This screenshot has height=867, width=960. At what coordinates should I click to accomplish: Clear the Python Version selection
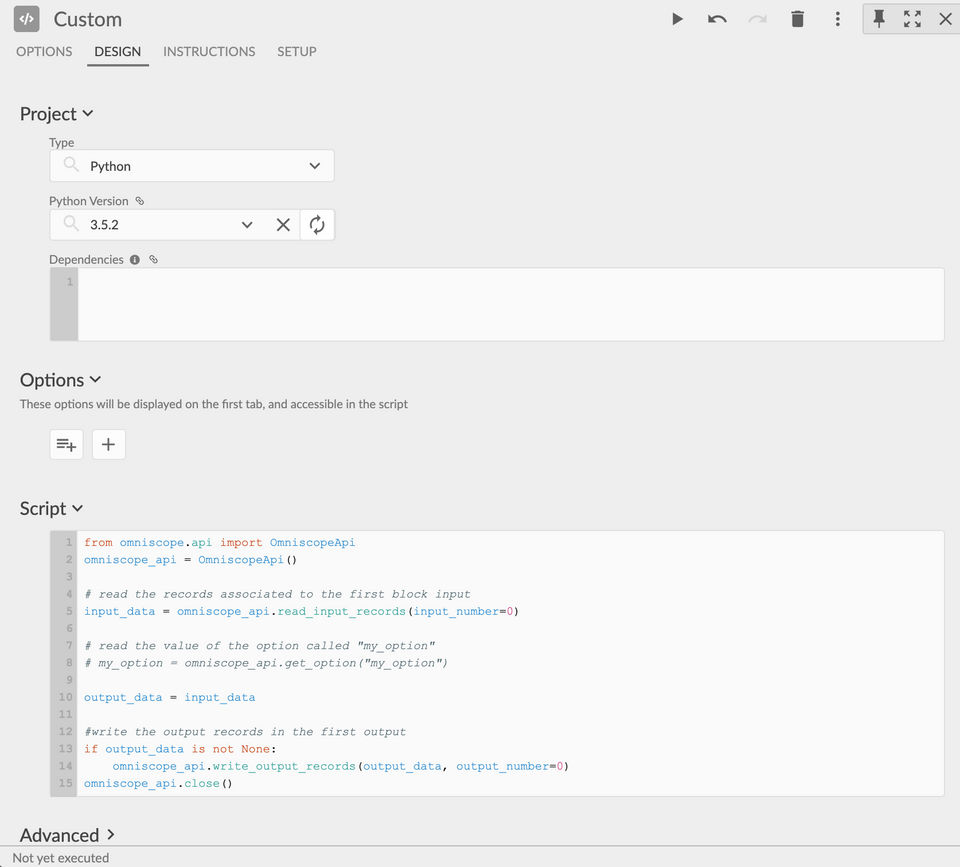click(283, 225)
